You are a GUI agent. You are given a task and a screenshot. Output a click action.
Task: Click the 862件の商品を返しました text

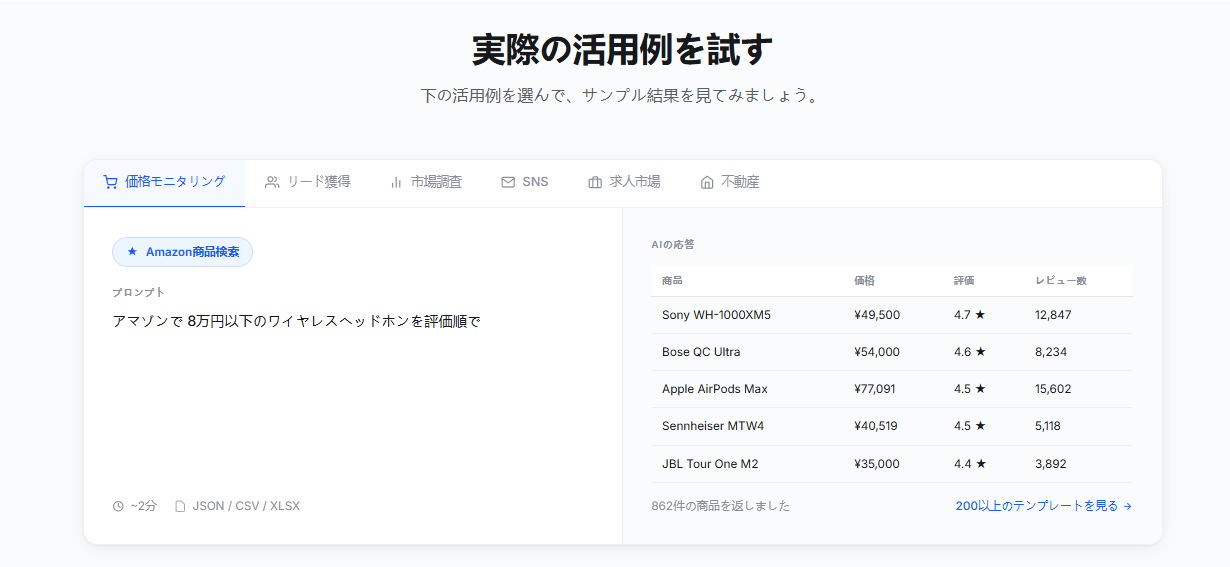point(720,506)
